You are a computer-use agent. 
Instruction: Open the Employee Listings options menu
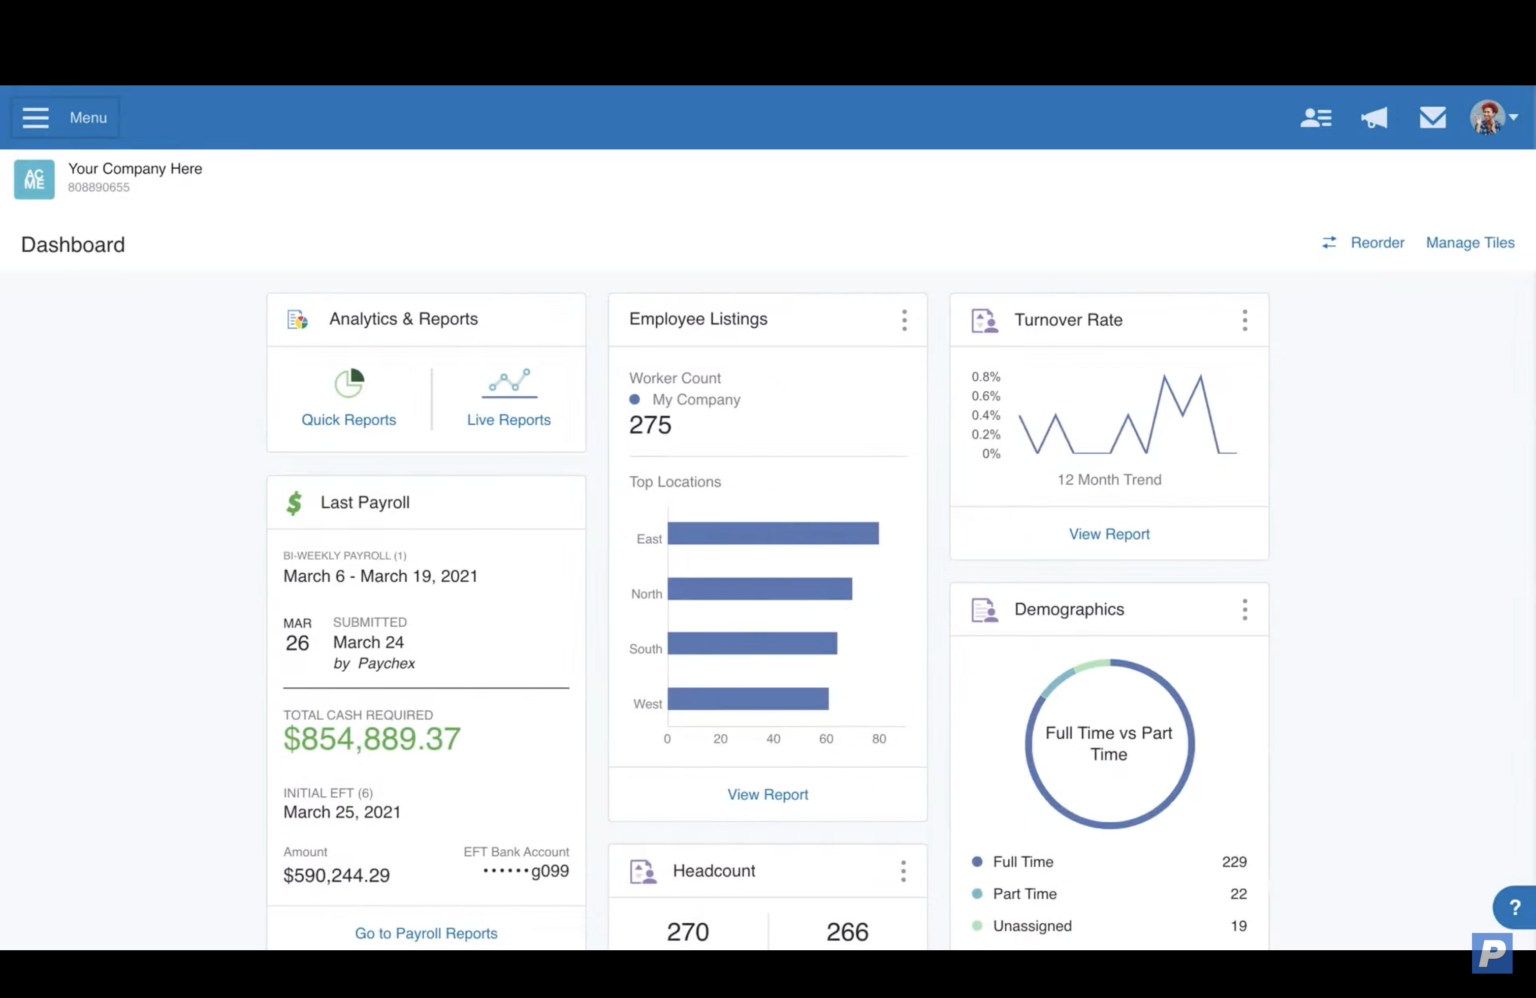tap(904, 320)
